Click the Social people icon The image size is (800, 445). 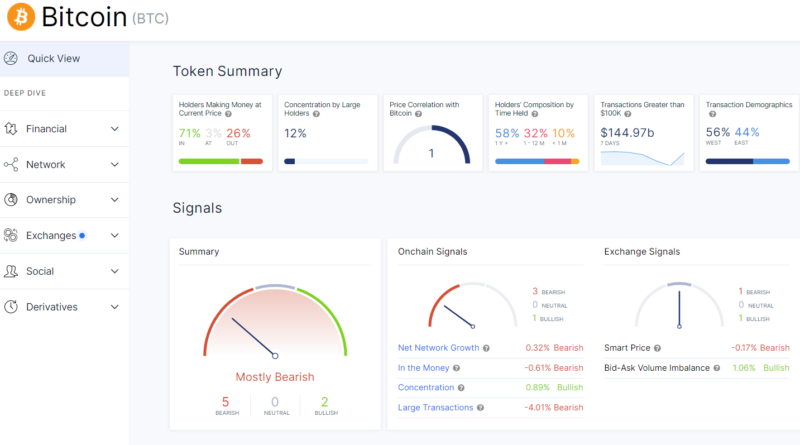point(11,271)
